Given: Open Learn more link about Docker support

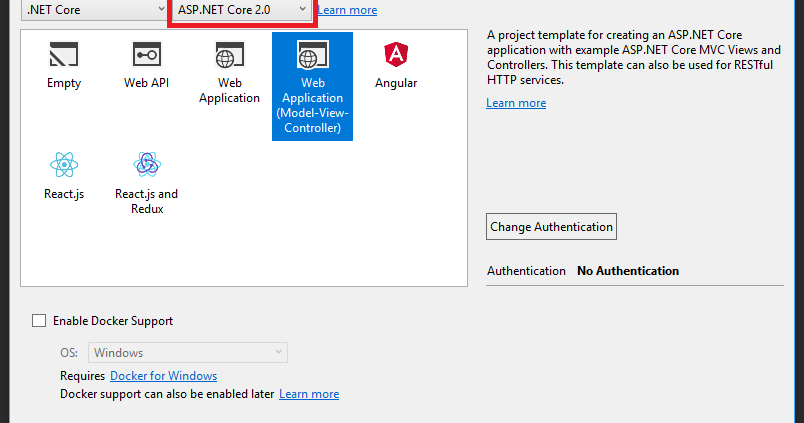Looking at the screenshot, I should click(x=309, y=394).
